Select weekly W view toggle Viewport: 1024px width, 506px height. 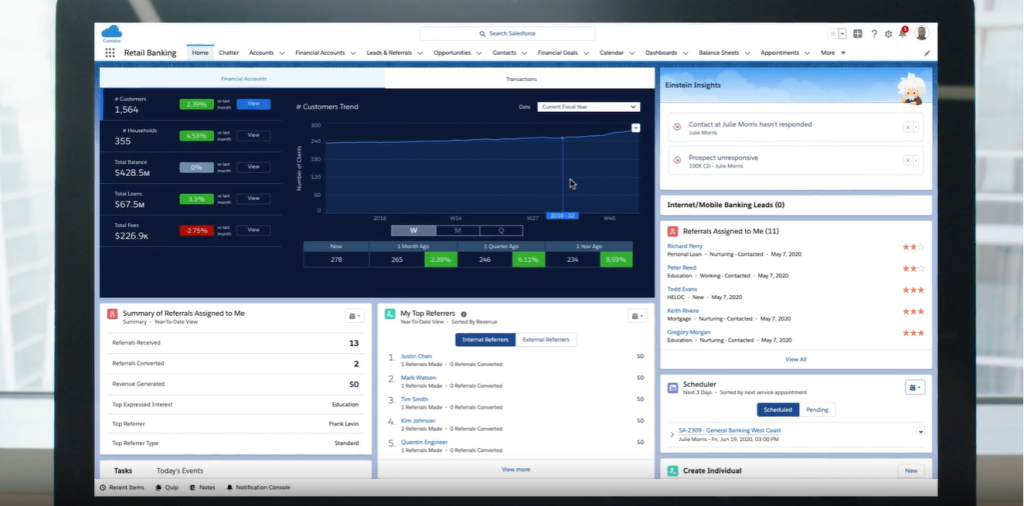click(x=413, y=230)
